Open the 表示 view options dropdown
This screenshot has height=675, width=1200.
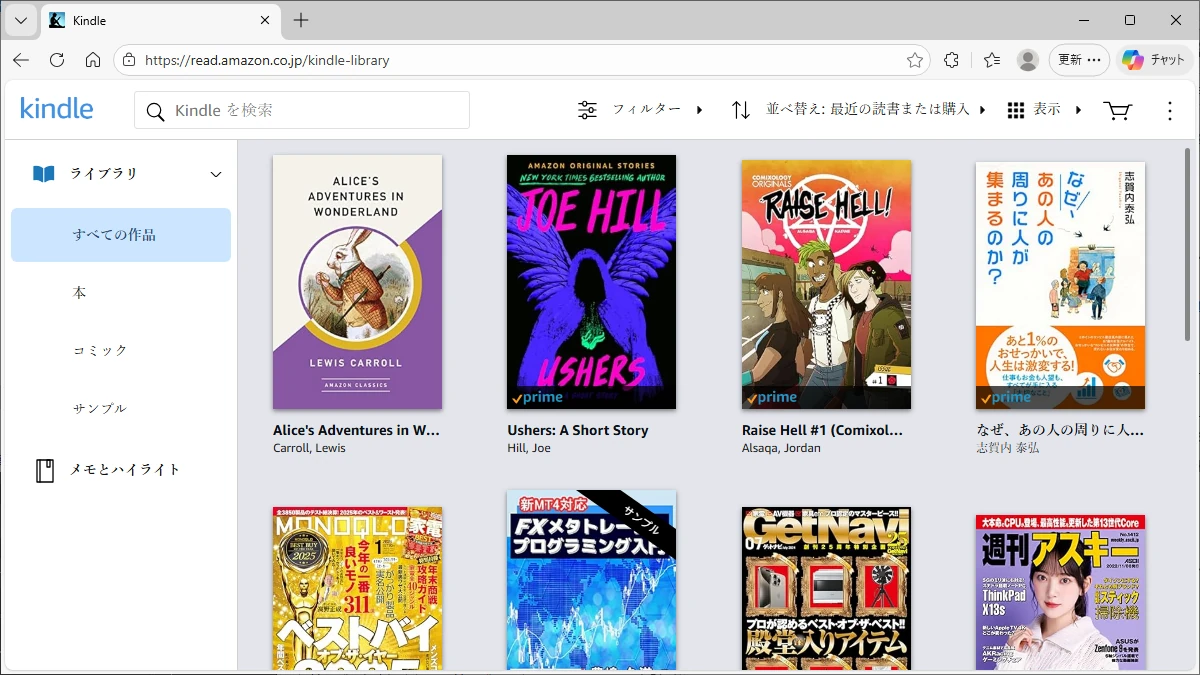(1044, 110)
